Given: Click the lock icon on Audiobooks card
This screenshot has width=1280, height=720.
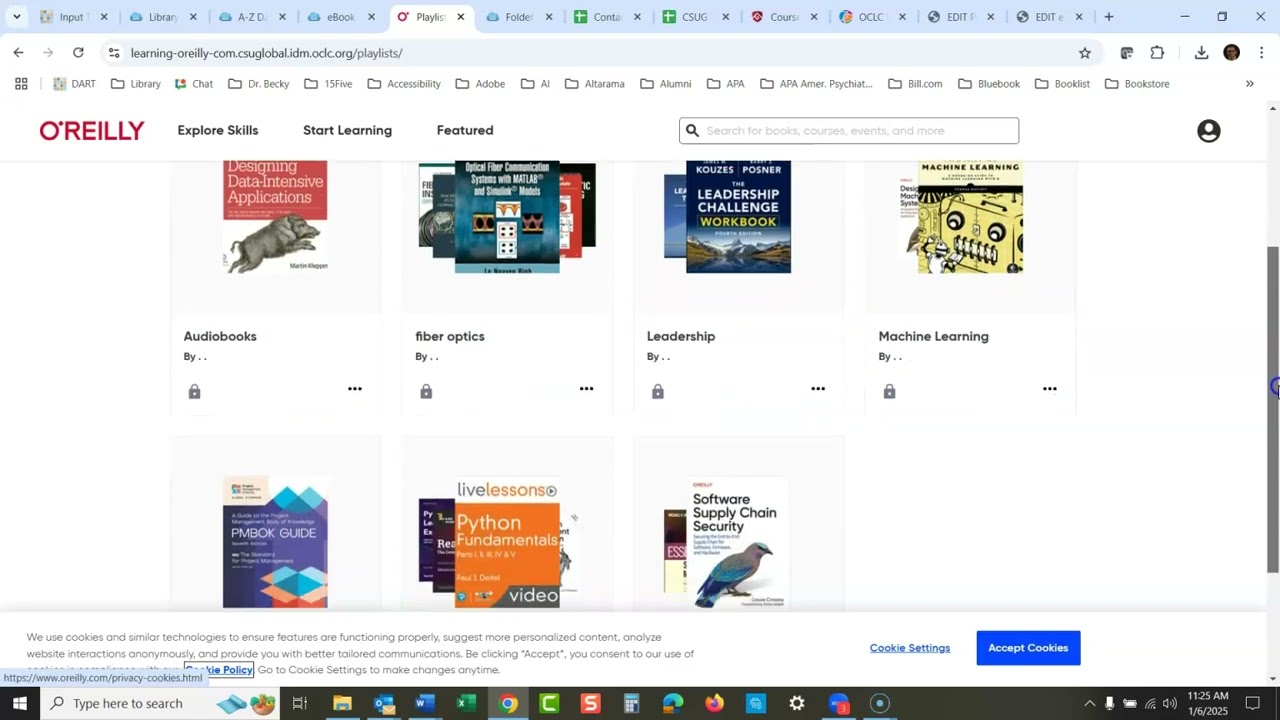Looking at the screenshot, I should tap(194, 391).
